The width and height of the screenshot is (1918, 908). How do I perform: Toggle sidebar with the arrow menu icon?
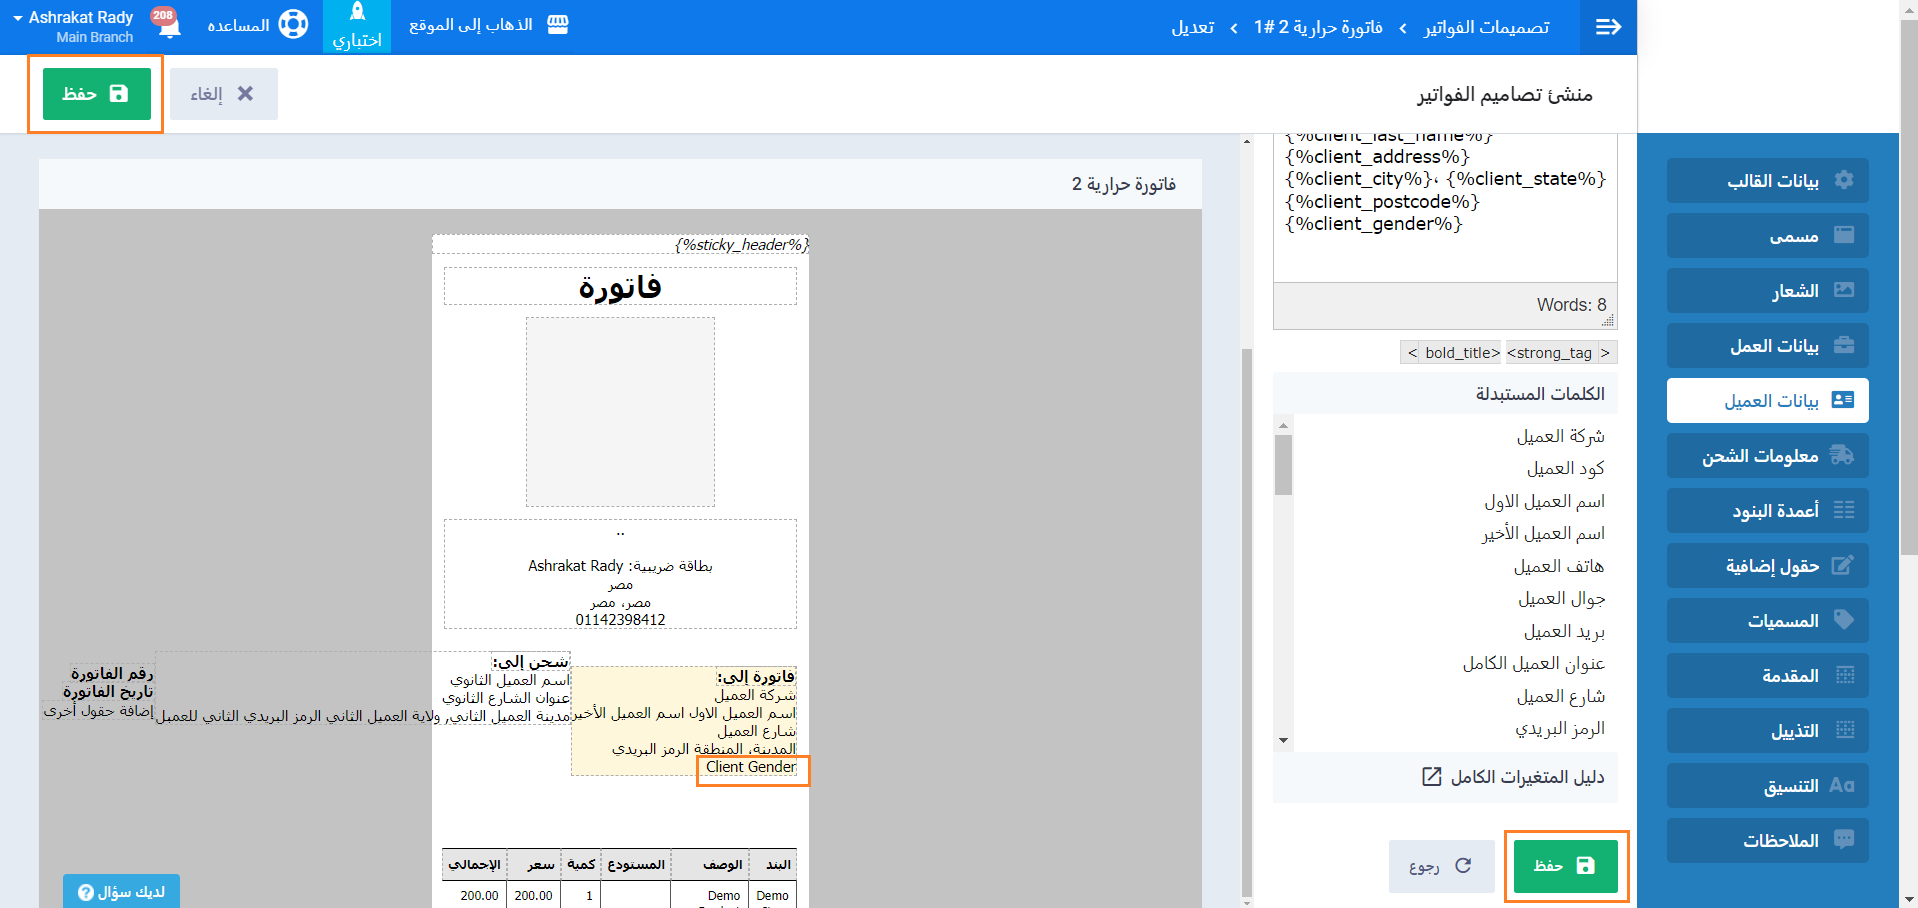(x=1608, y=27)
